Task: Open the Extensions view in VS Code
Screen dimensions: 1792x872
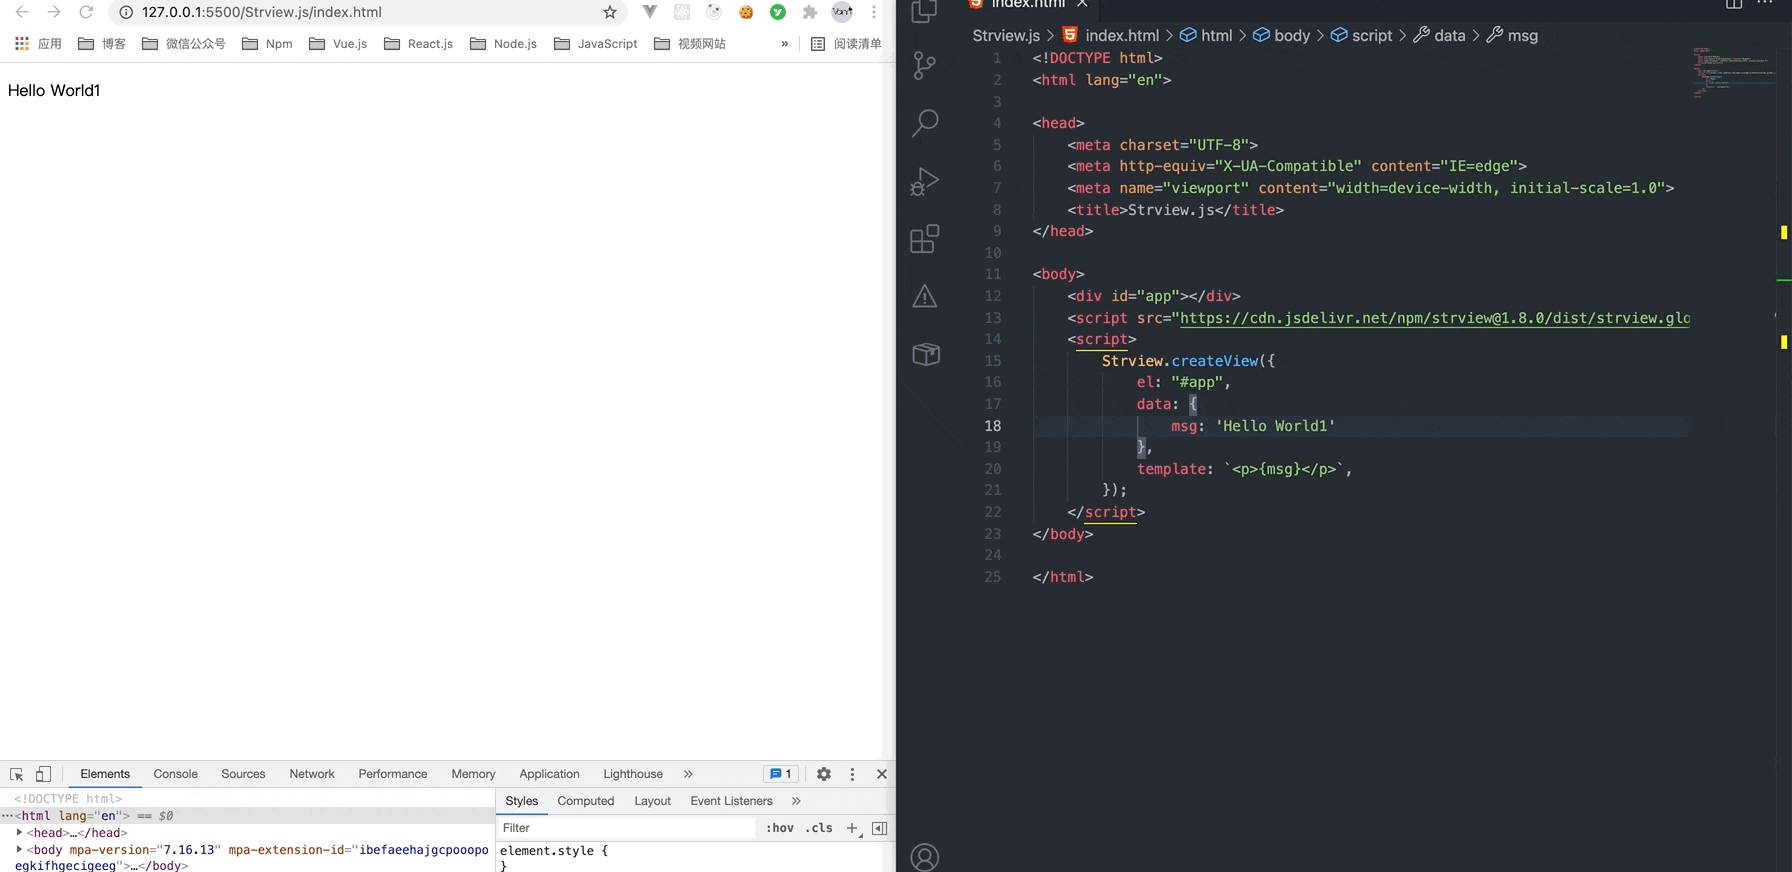Action: pos(925,239)
